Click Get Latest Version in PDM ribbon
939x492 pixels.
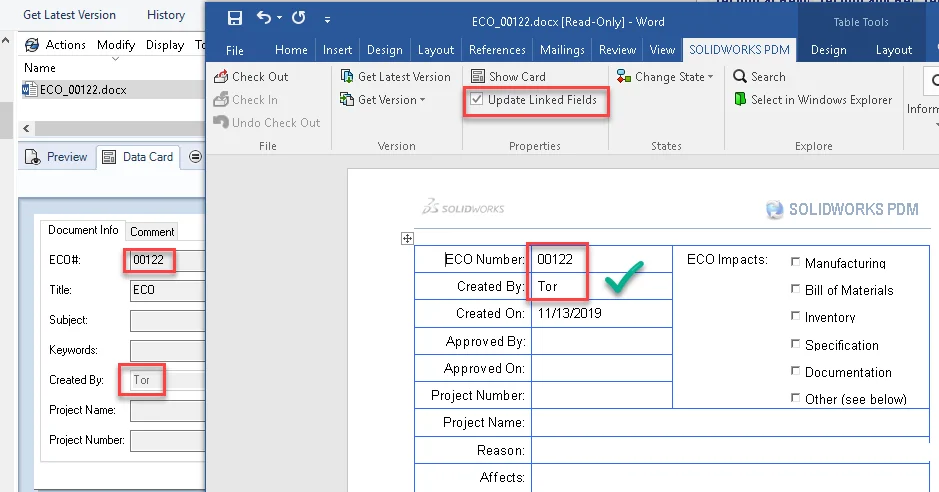coord(396,77)
